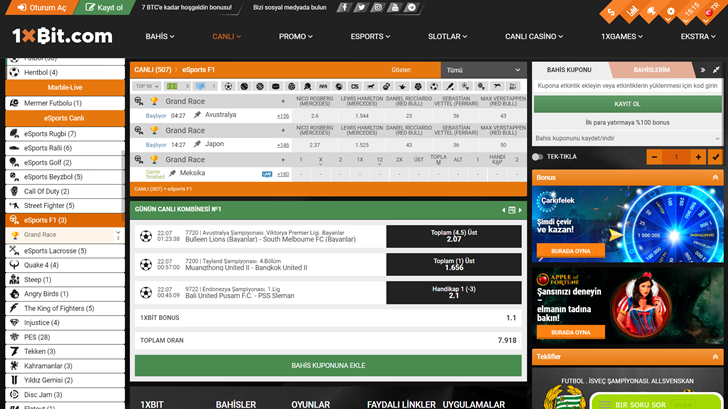Increase the one-click stake with plus
Viewport: 728px width, 409px height.
(698, 157)
